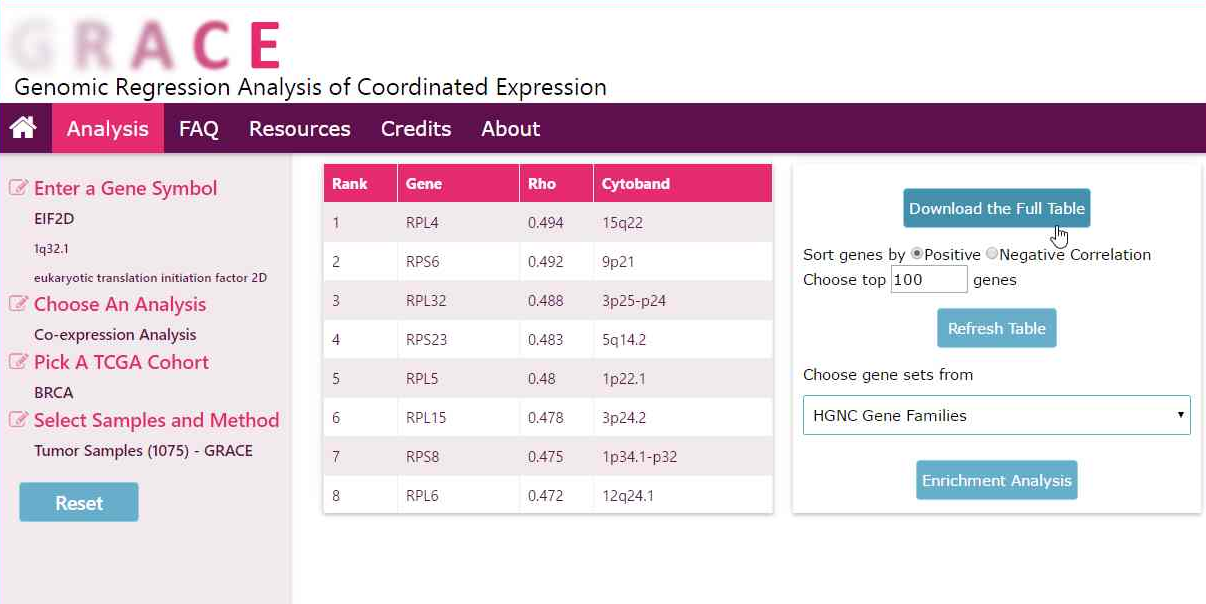Go to the FAQ page
This screenshot has width=1206, height=604.
[x=198, y=129]
